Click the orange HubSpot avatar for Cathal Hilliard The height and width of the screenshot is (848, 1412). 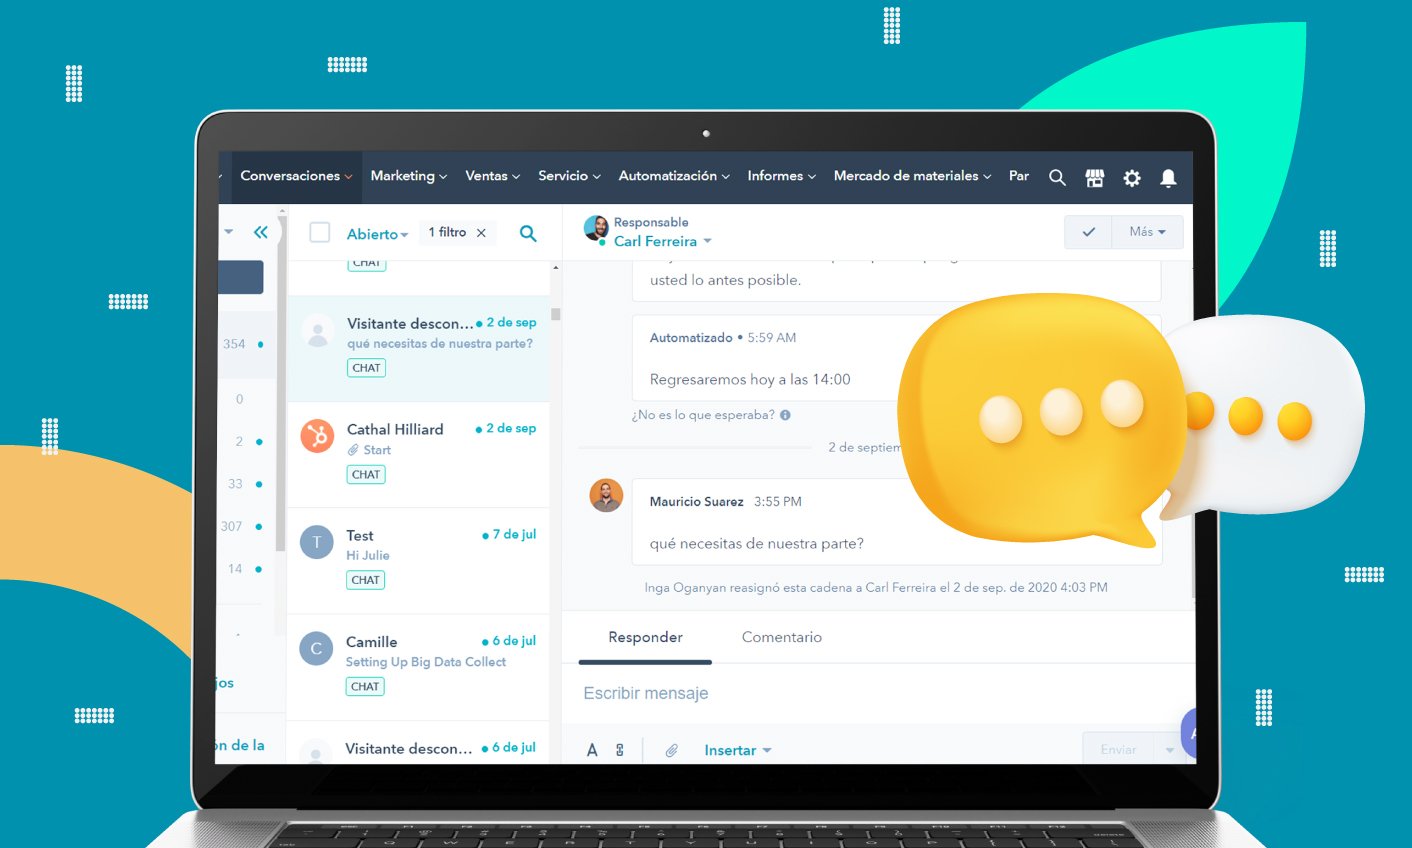click(x=317, y=436)
